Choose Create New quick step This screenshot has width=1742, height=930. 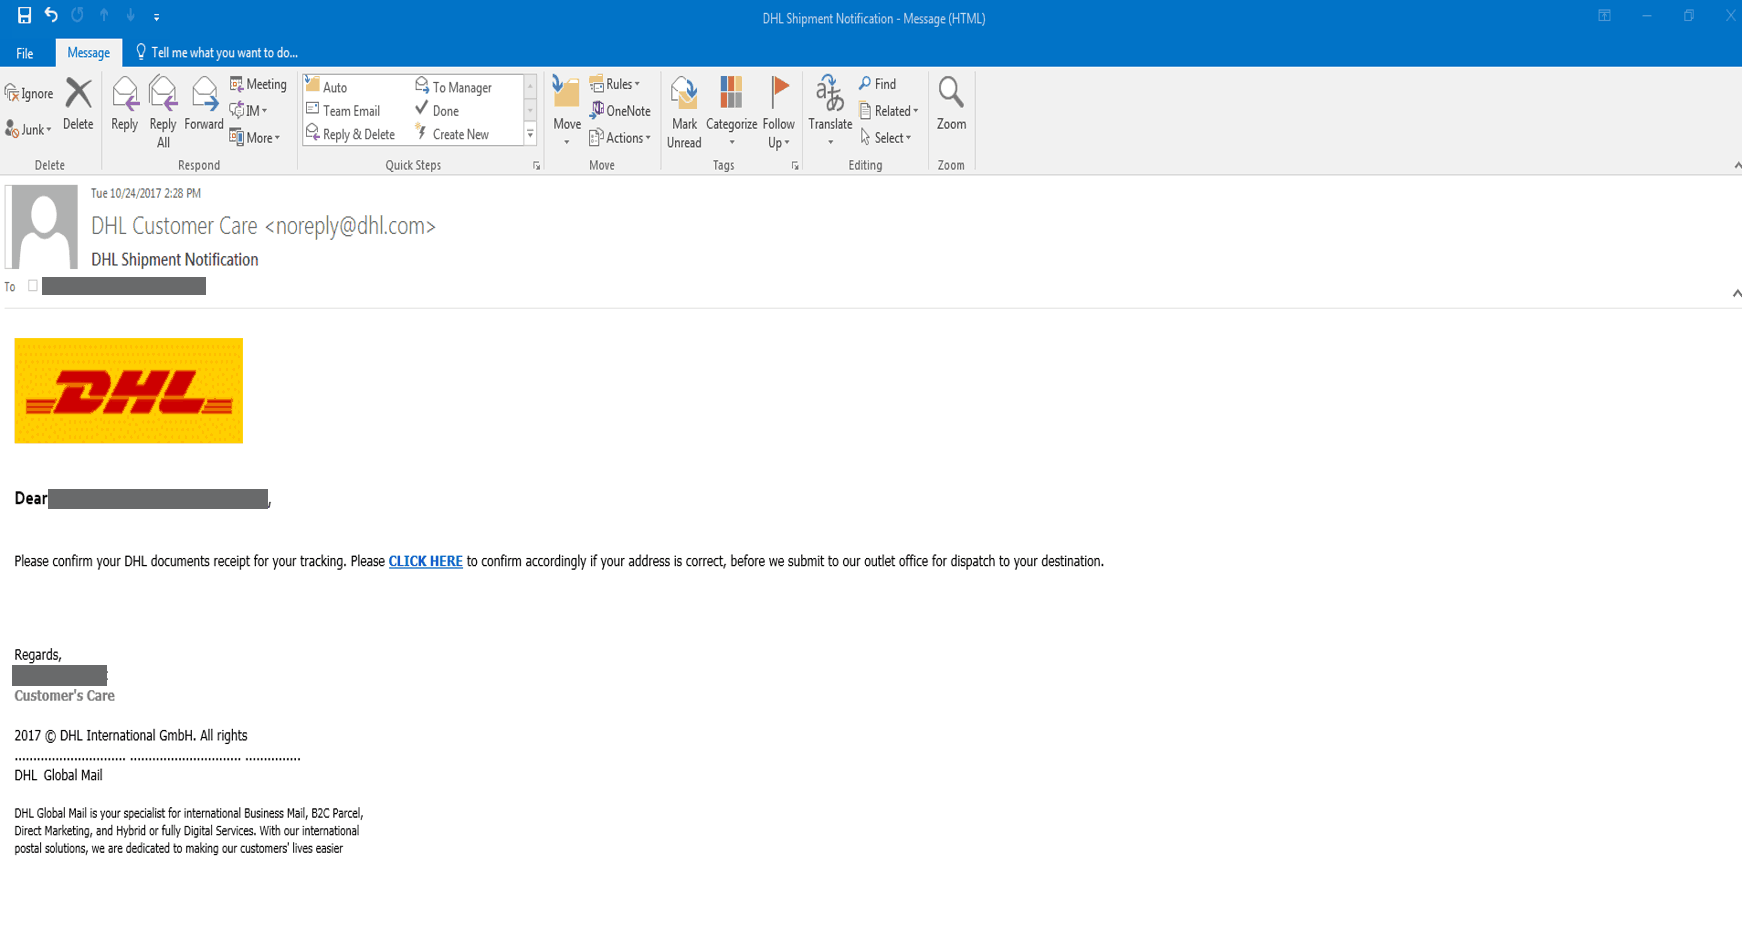pos(452,134)
